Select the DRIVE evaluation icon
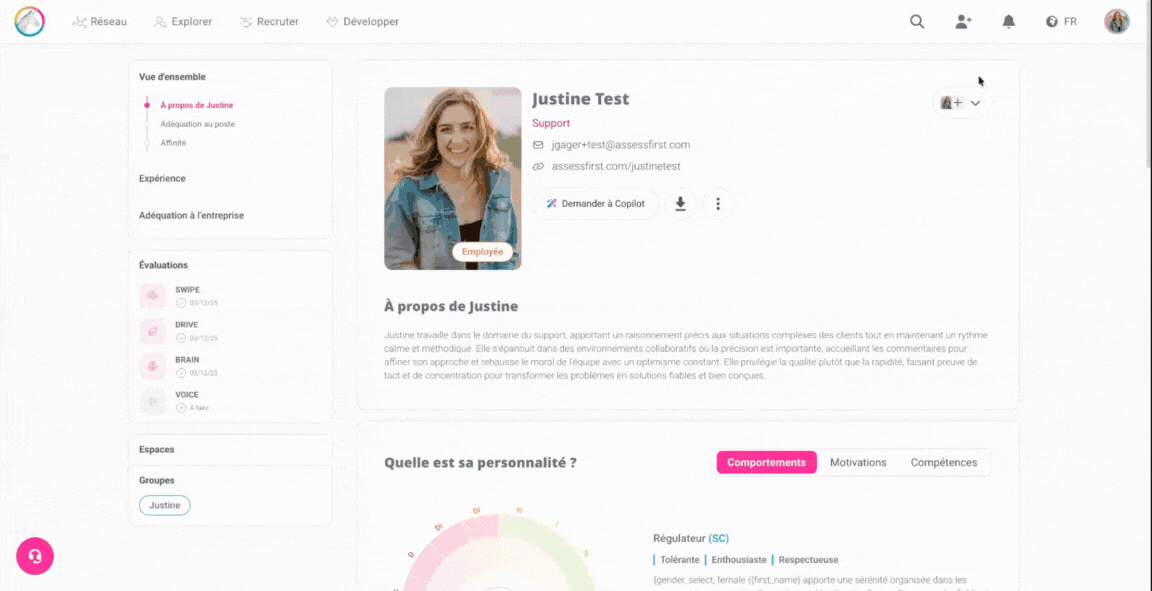This screenshot has height=591, width=1152. pos(152,330)
